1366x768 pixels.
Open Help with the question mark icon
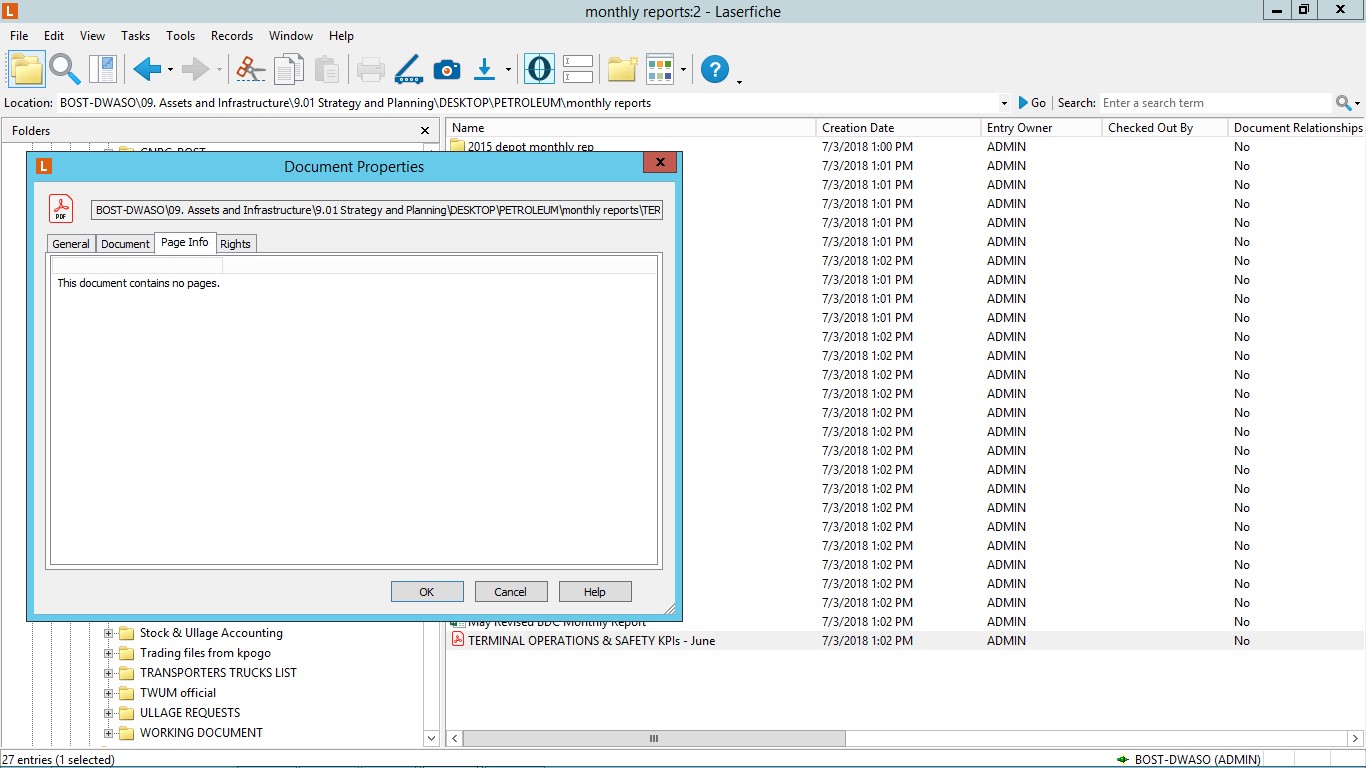[x=715, y=69]
